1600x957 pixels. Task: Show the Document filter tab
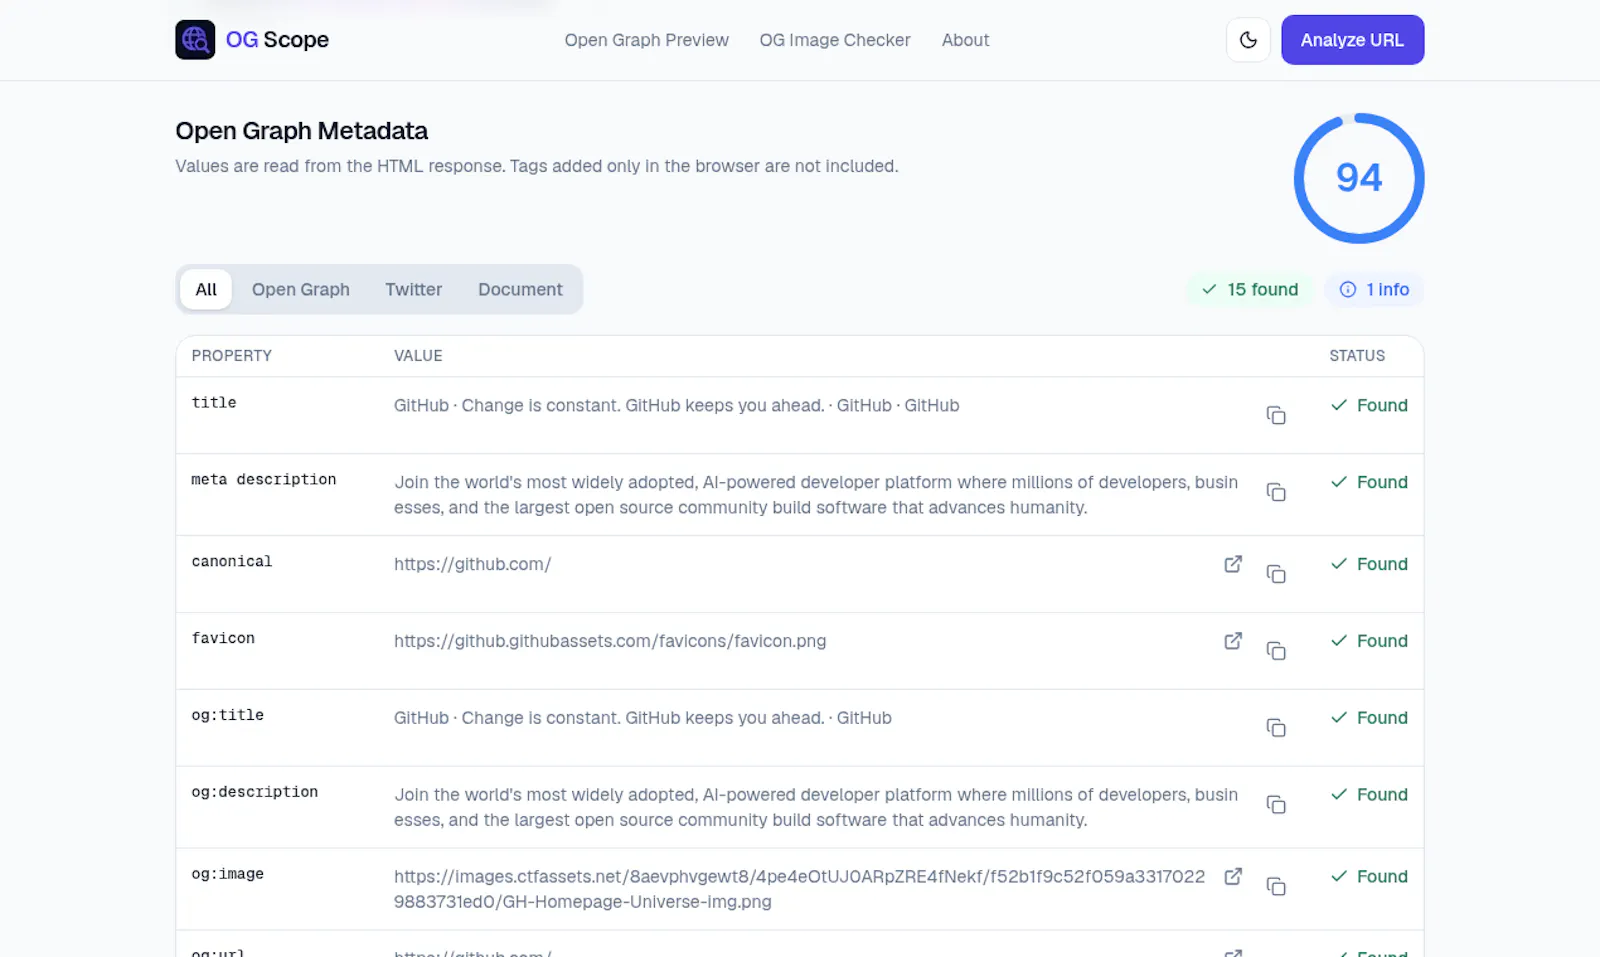point(520,289)
